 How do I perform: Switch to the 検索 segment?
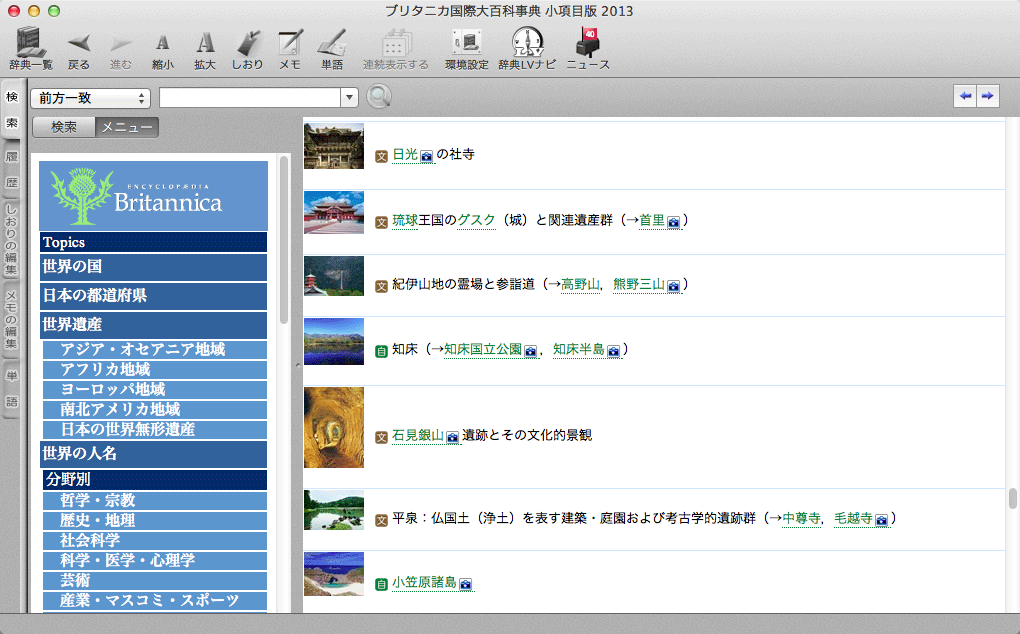click(x=64, y=127)
